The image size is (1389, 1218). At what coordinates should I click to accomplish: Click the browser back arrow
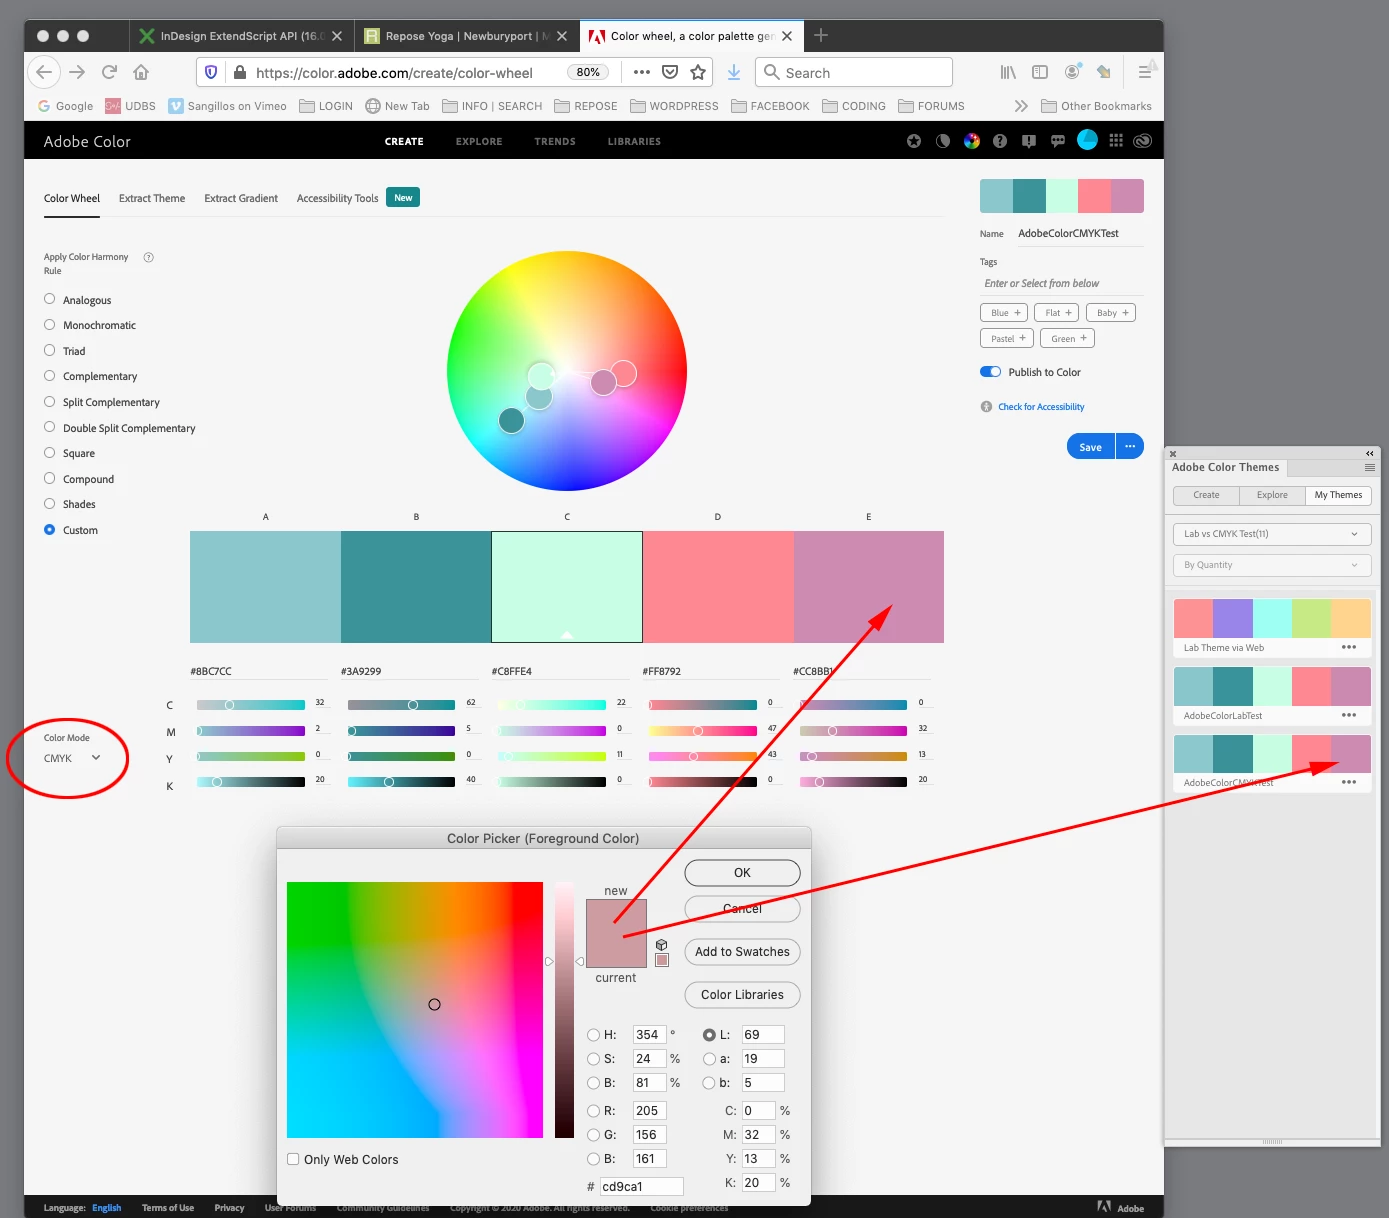click(44, 72)
